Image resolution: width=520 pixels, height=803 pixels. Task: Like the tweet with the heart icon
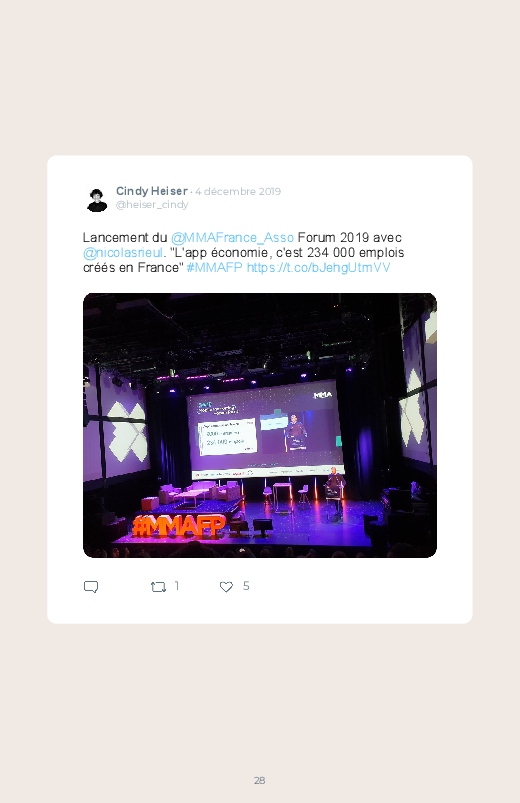226,587
